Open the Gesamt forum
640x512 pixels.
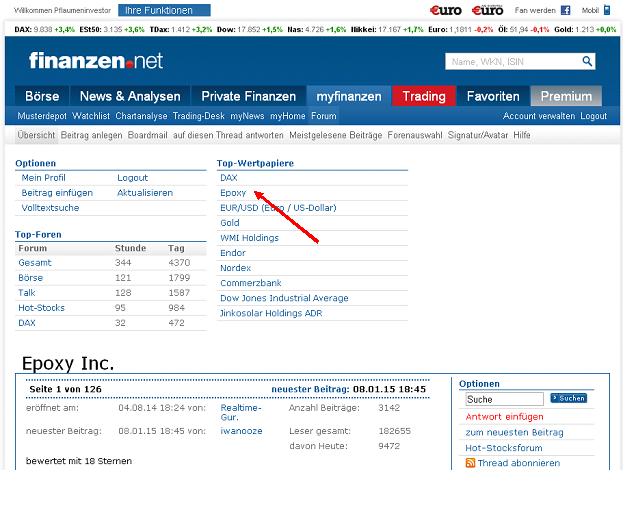tap(35, 263)
